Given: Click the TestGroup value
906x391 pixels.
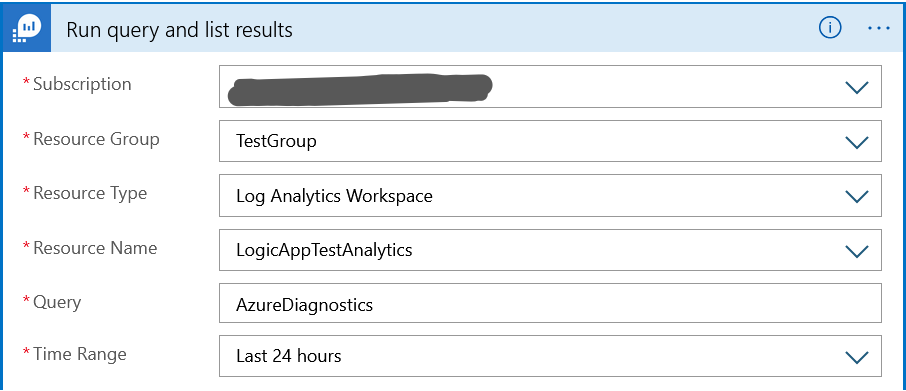Looking at the screenshot, I should [276, 141].
